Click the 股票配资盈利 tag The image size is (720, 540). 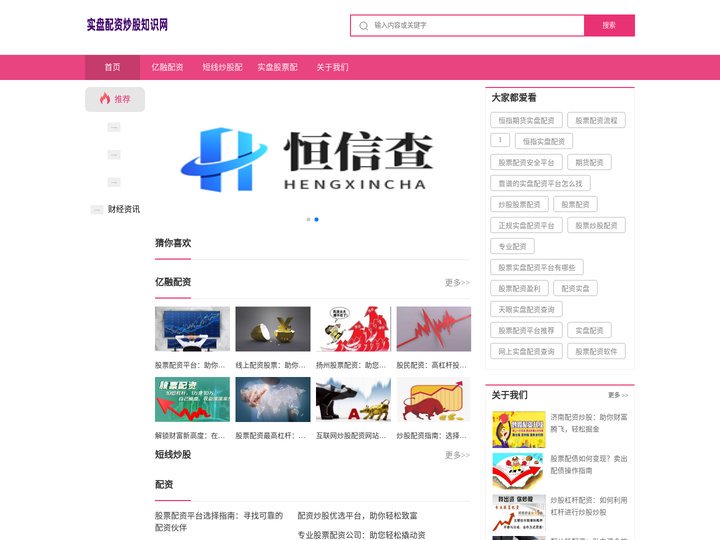pyautogui.click(x=519, y=288)
